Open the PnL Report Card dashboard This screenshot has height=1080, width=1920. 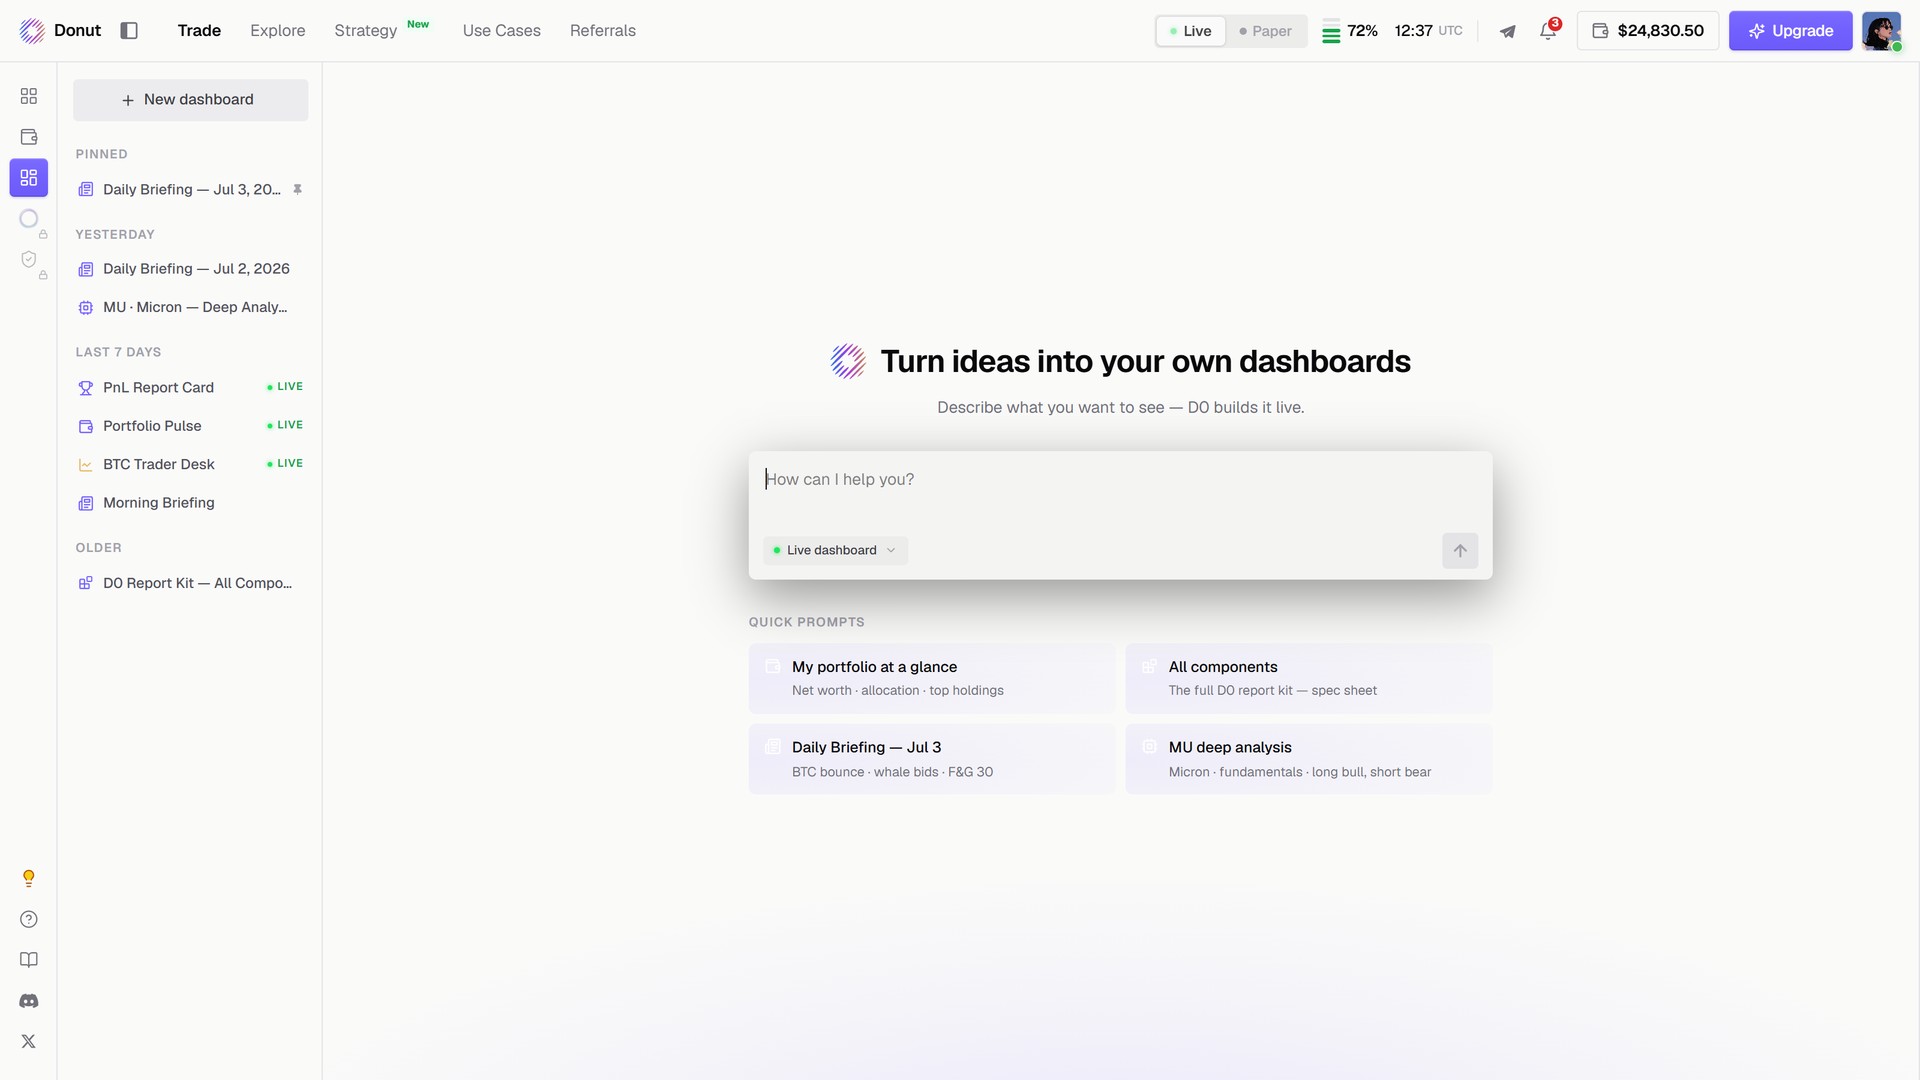(190, 387)
